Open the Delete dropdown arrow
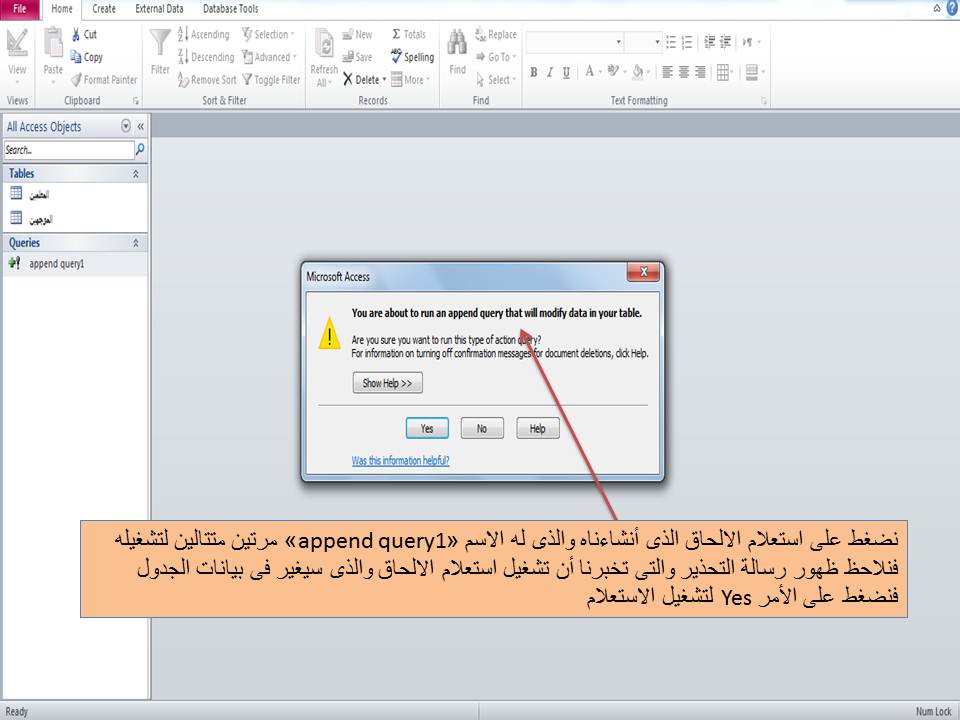This screenshot has width=960, height=720. (384, 80)
